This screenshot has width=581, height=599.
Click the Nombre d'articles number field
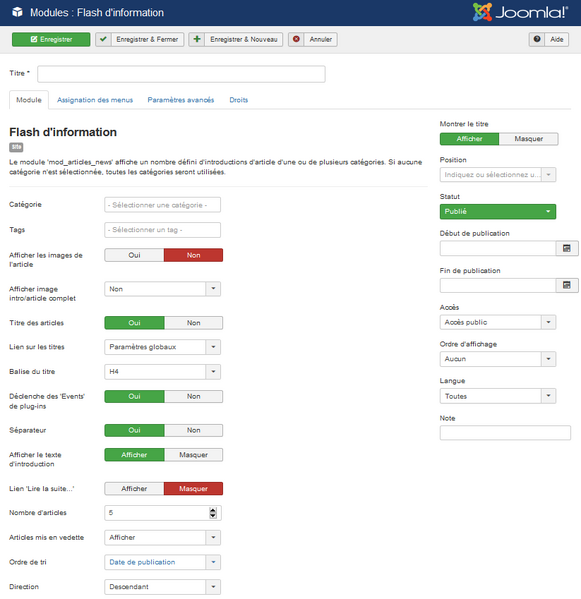[162, 513]
